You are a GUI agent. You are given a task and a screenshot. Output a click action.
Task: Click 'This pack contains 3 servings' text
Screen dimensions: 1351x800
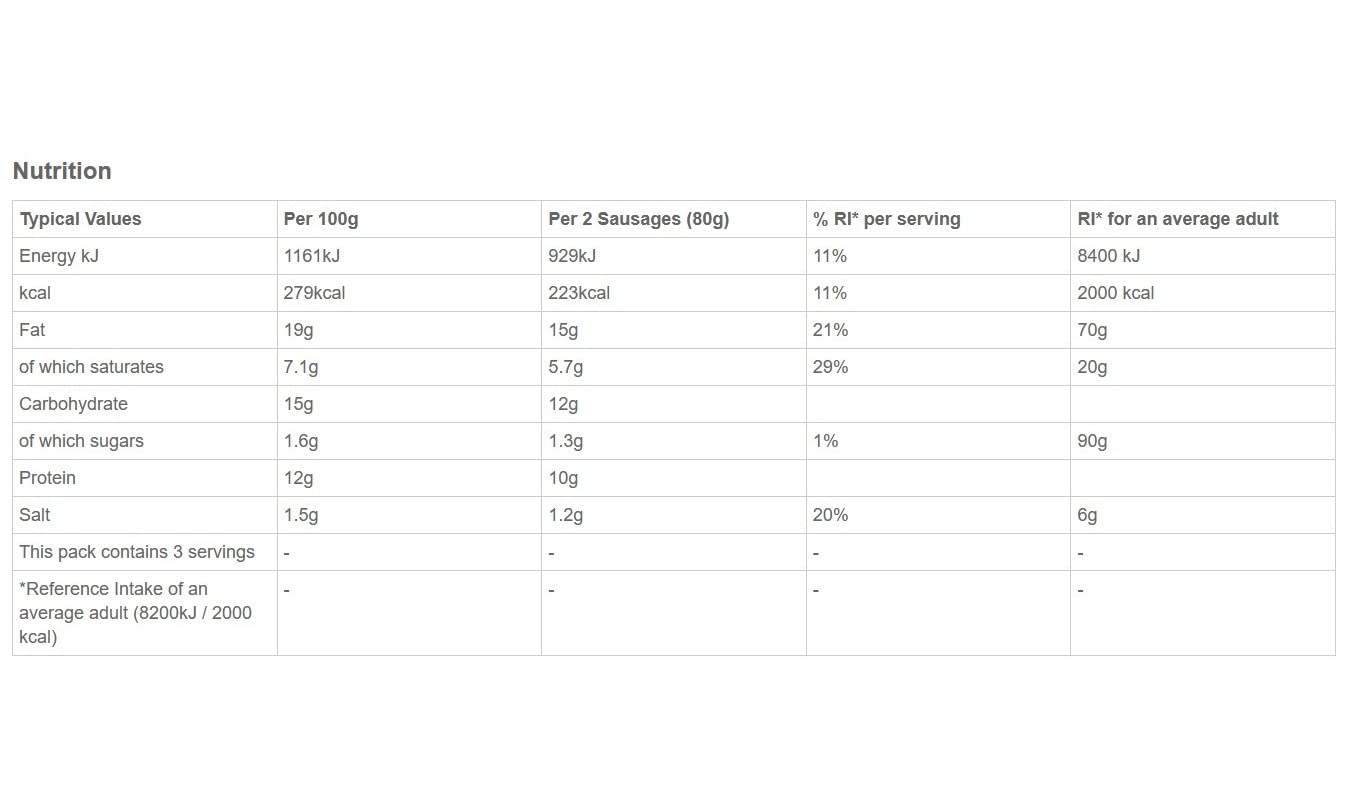[137, 552]
